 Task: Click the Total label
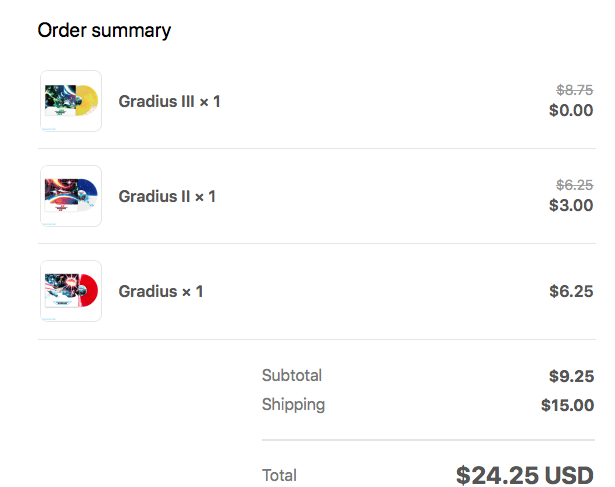point(279,475)
